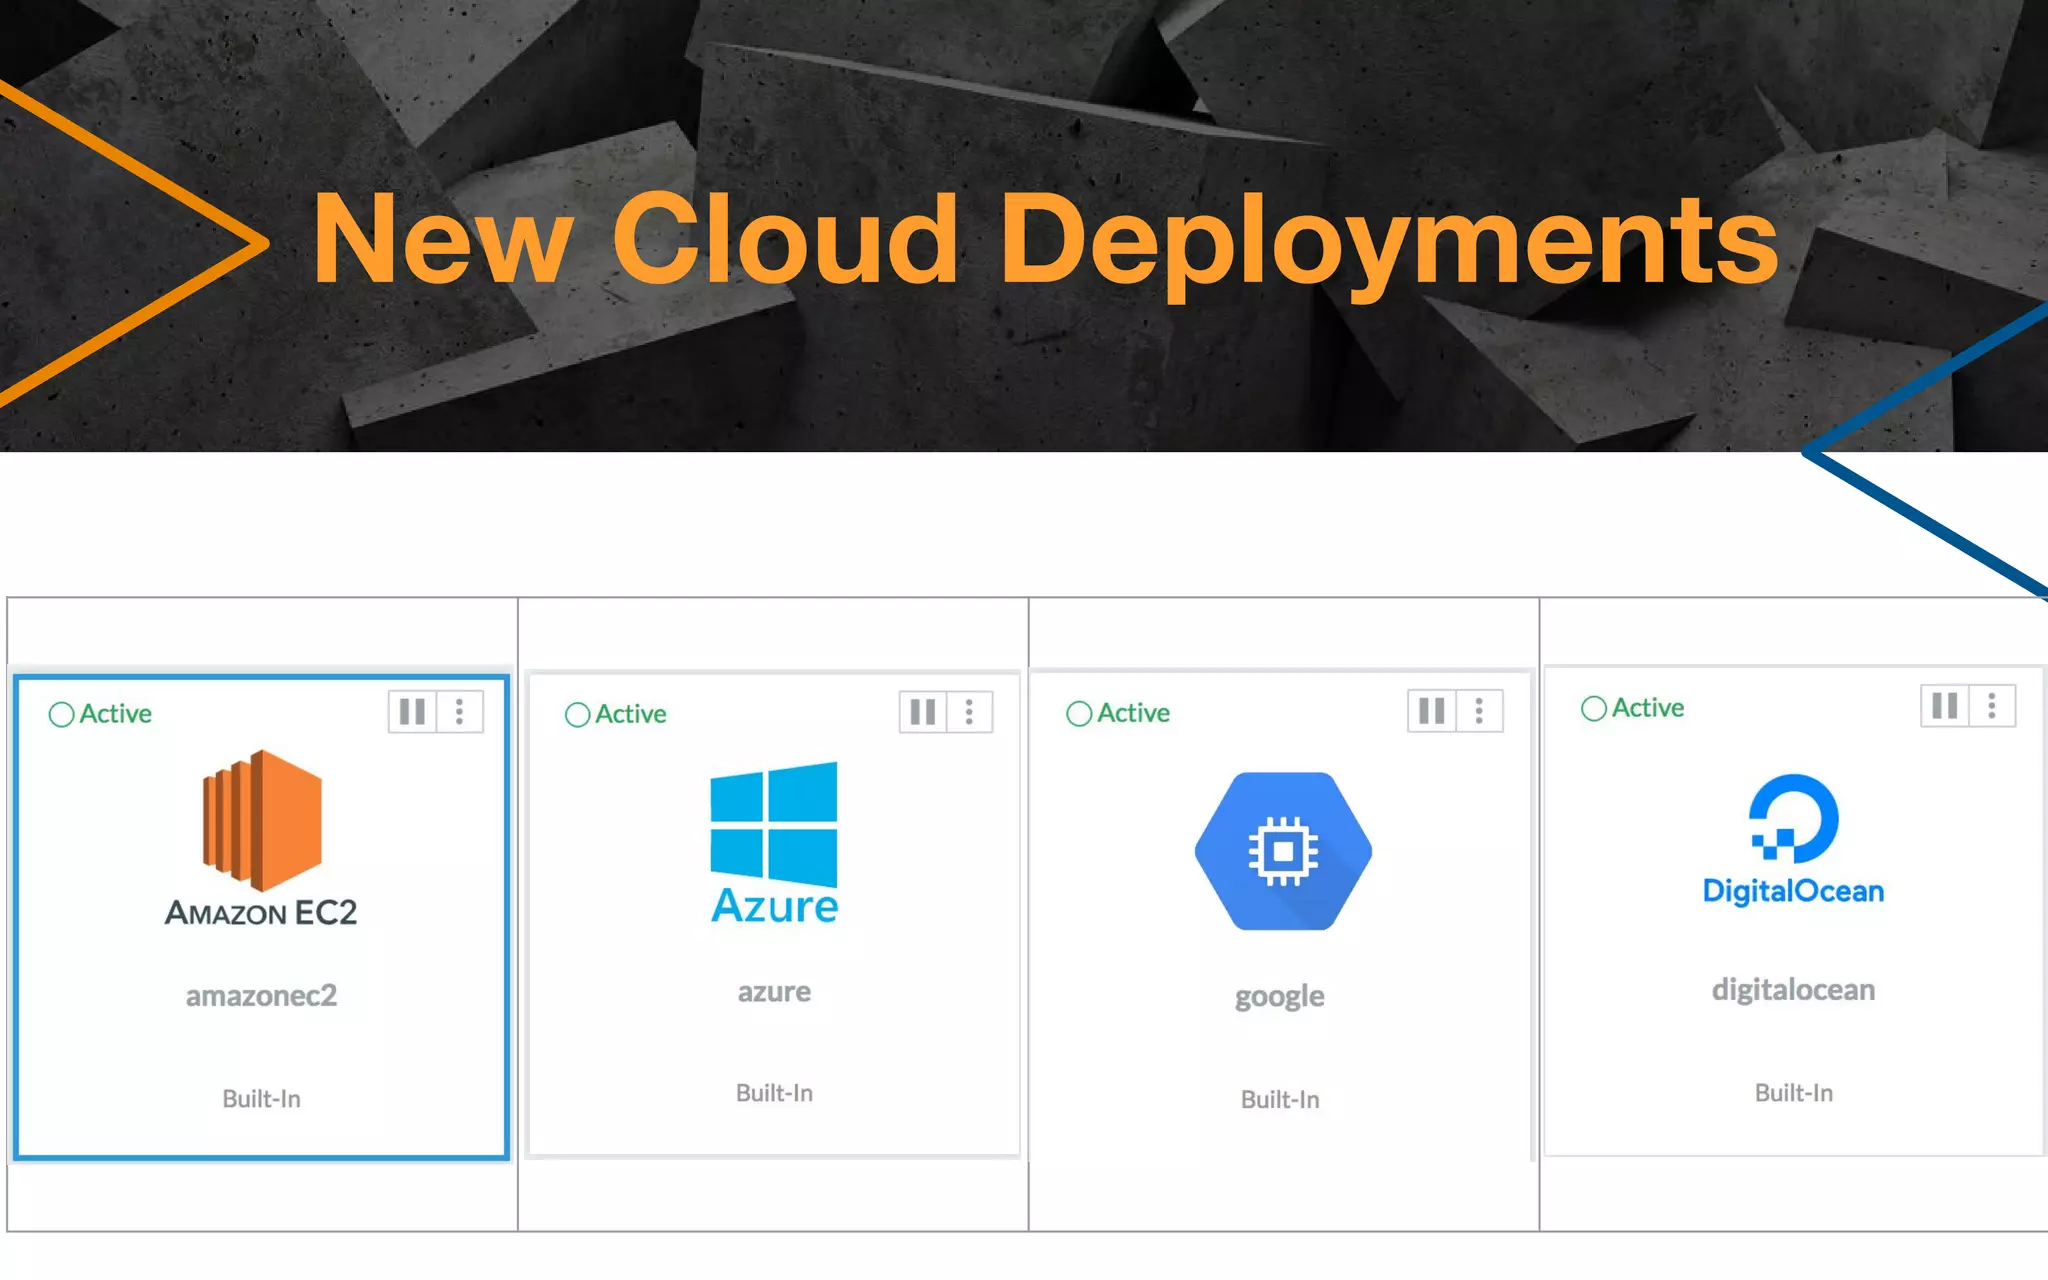Pause the digitalocean driver
The width and height of the screenshot is (2048, 1280).
point(1944,706)
